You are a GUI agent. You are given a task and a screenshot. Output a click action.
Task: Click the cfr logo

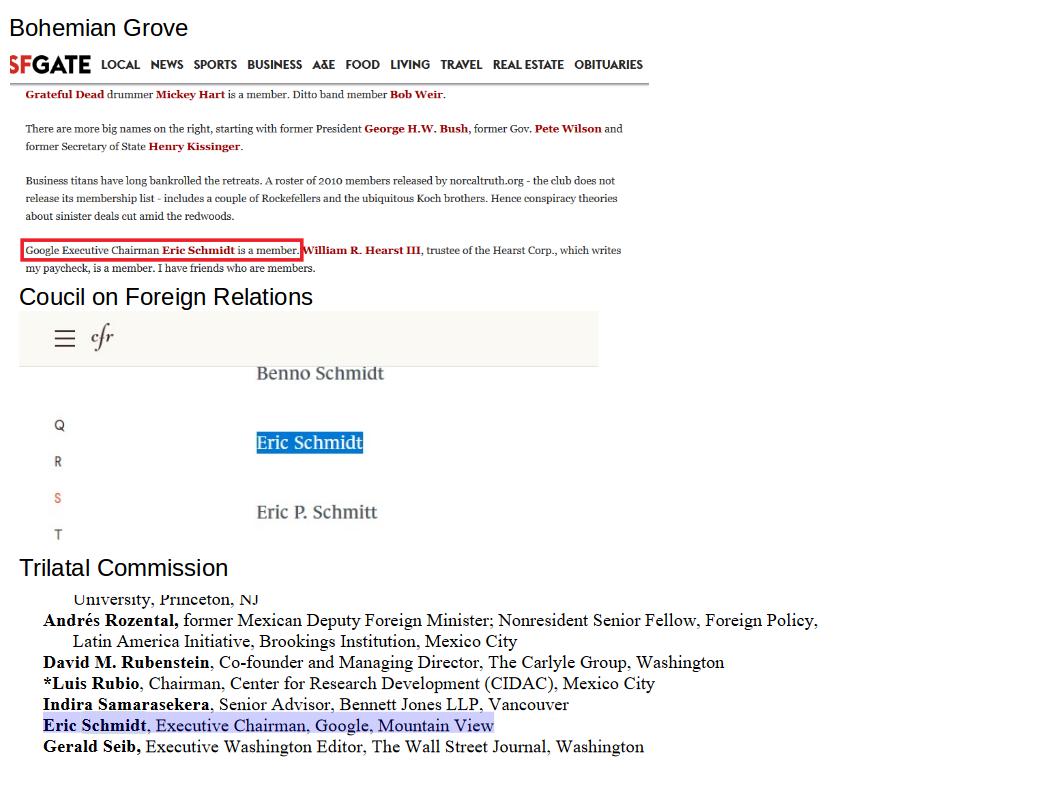pyautogui.click(x=102, y=337)
